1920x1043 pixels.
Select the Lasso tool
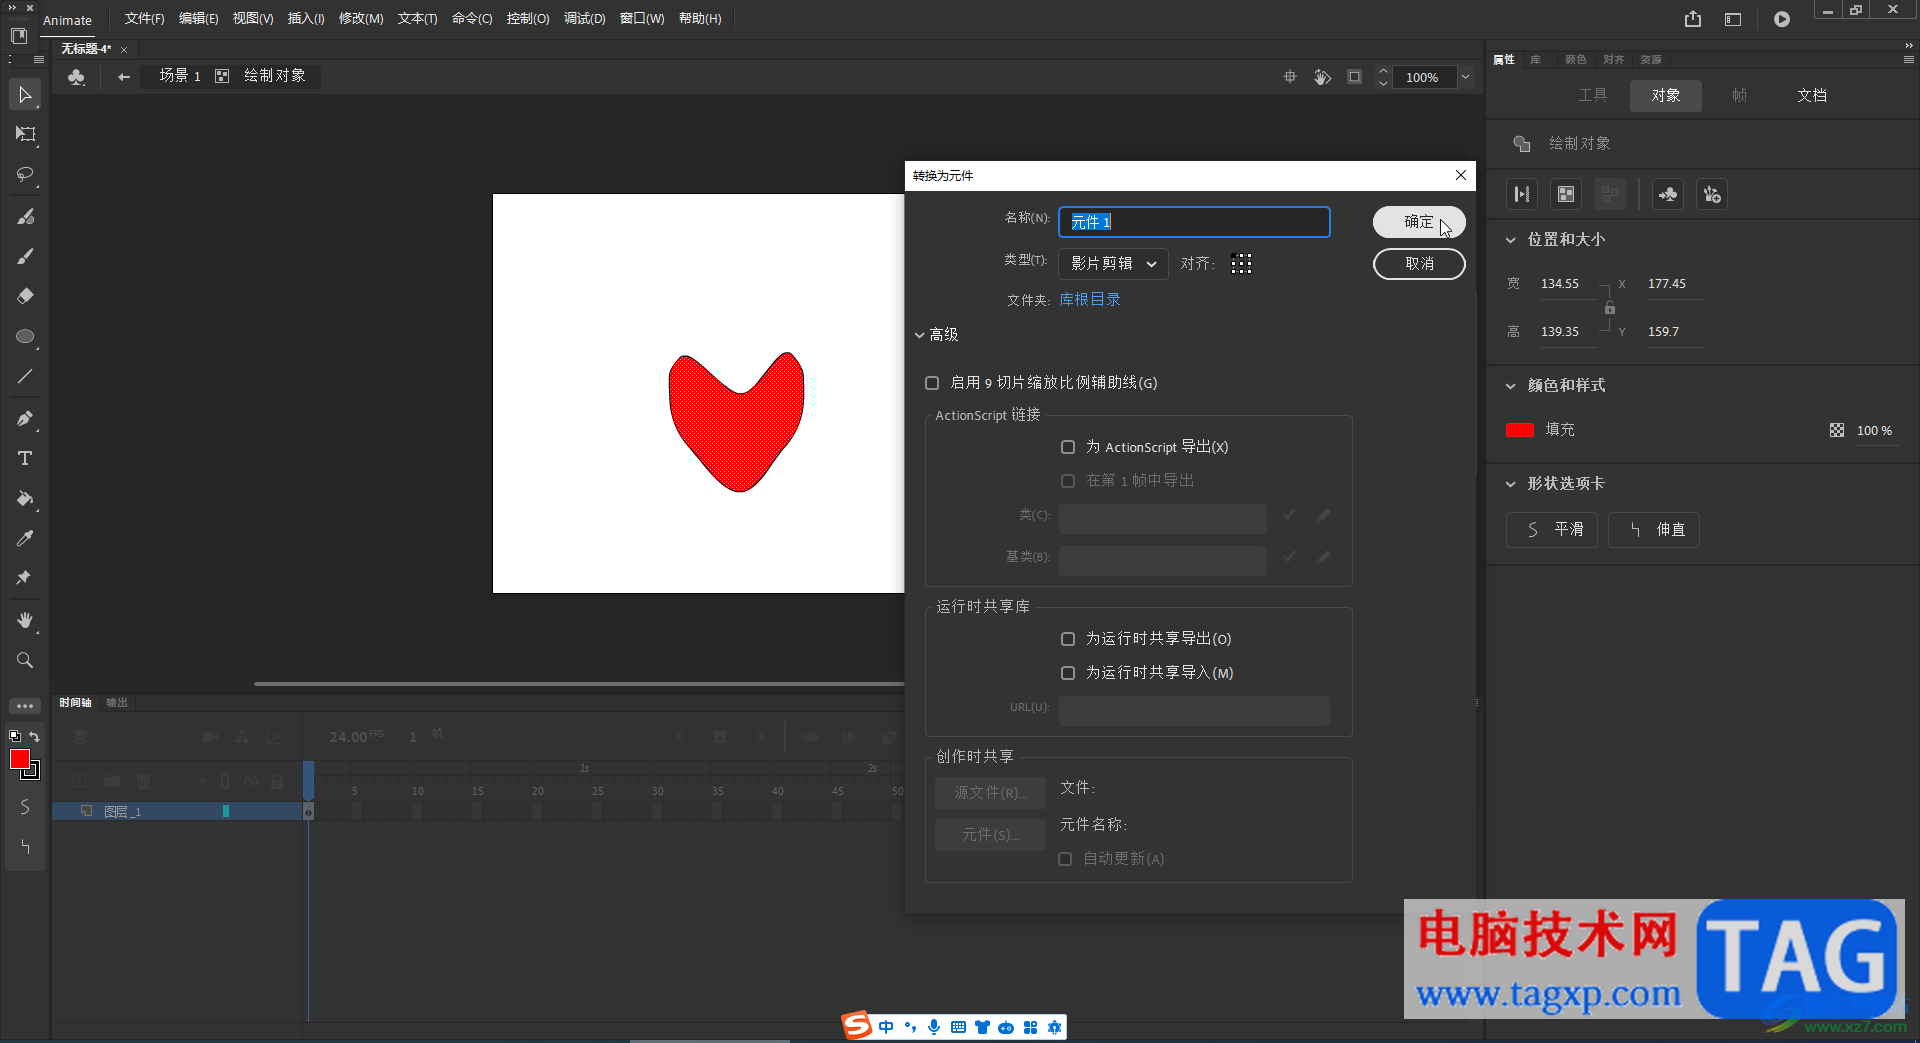coord(25,174)
